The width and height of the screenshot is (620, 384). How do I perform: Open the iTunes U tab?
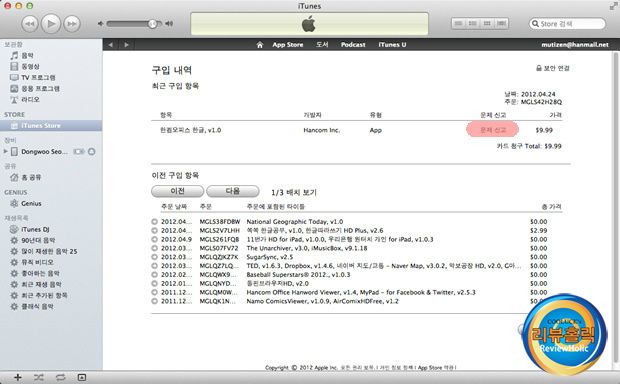(392, 45)
